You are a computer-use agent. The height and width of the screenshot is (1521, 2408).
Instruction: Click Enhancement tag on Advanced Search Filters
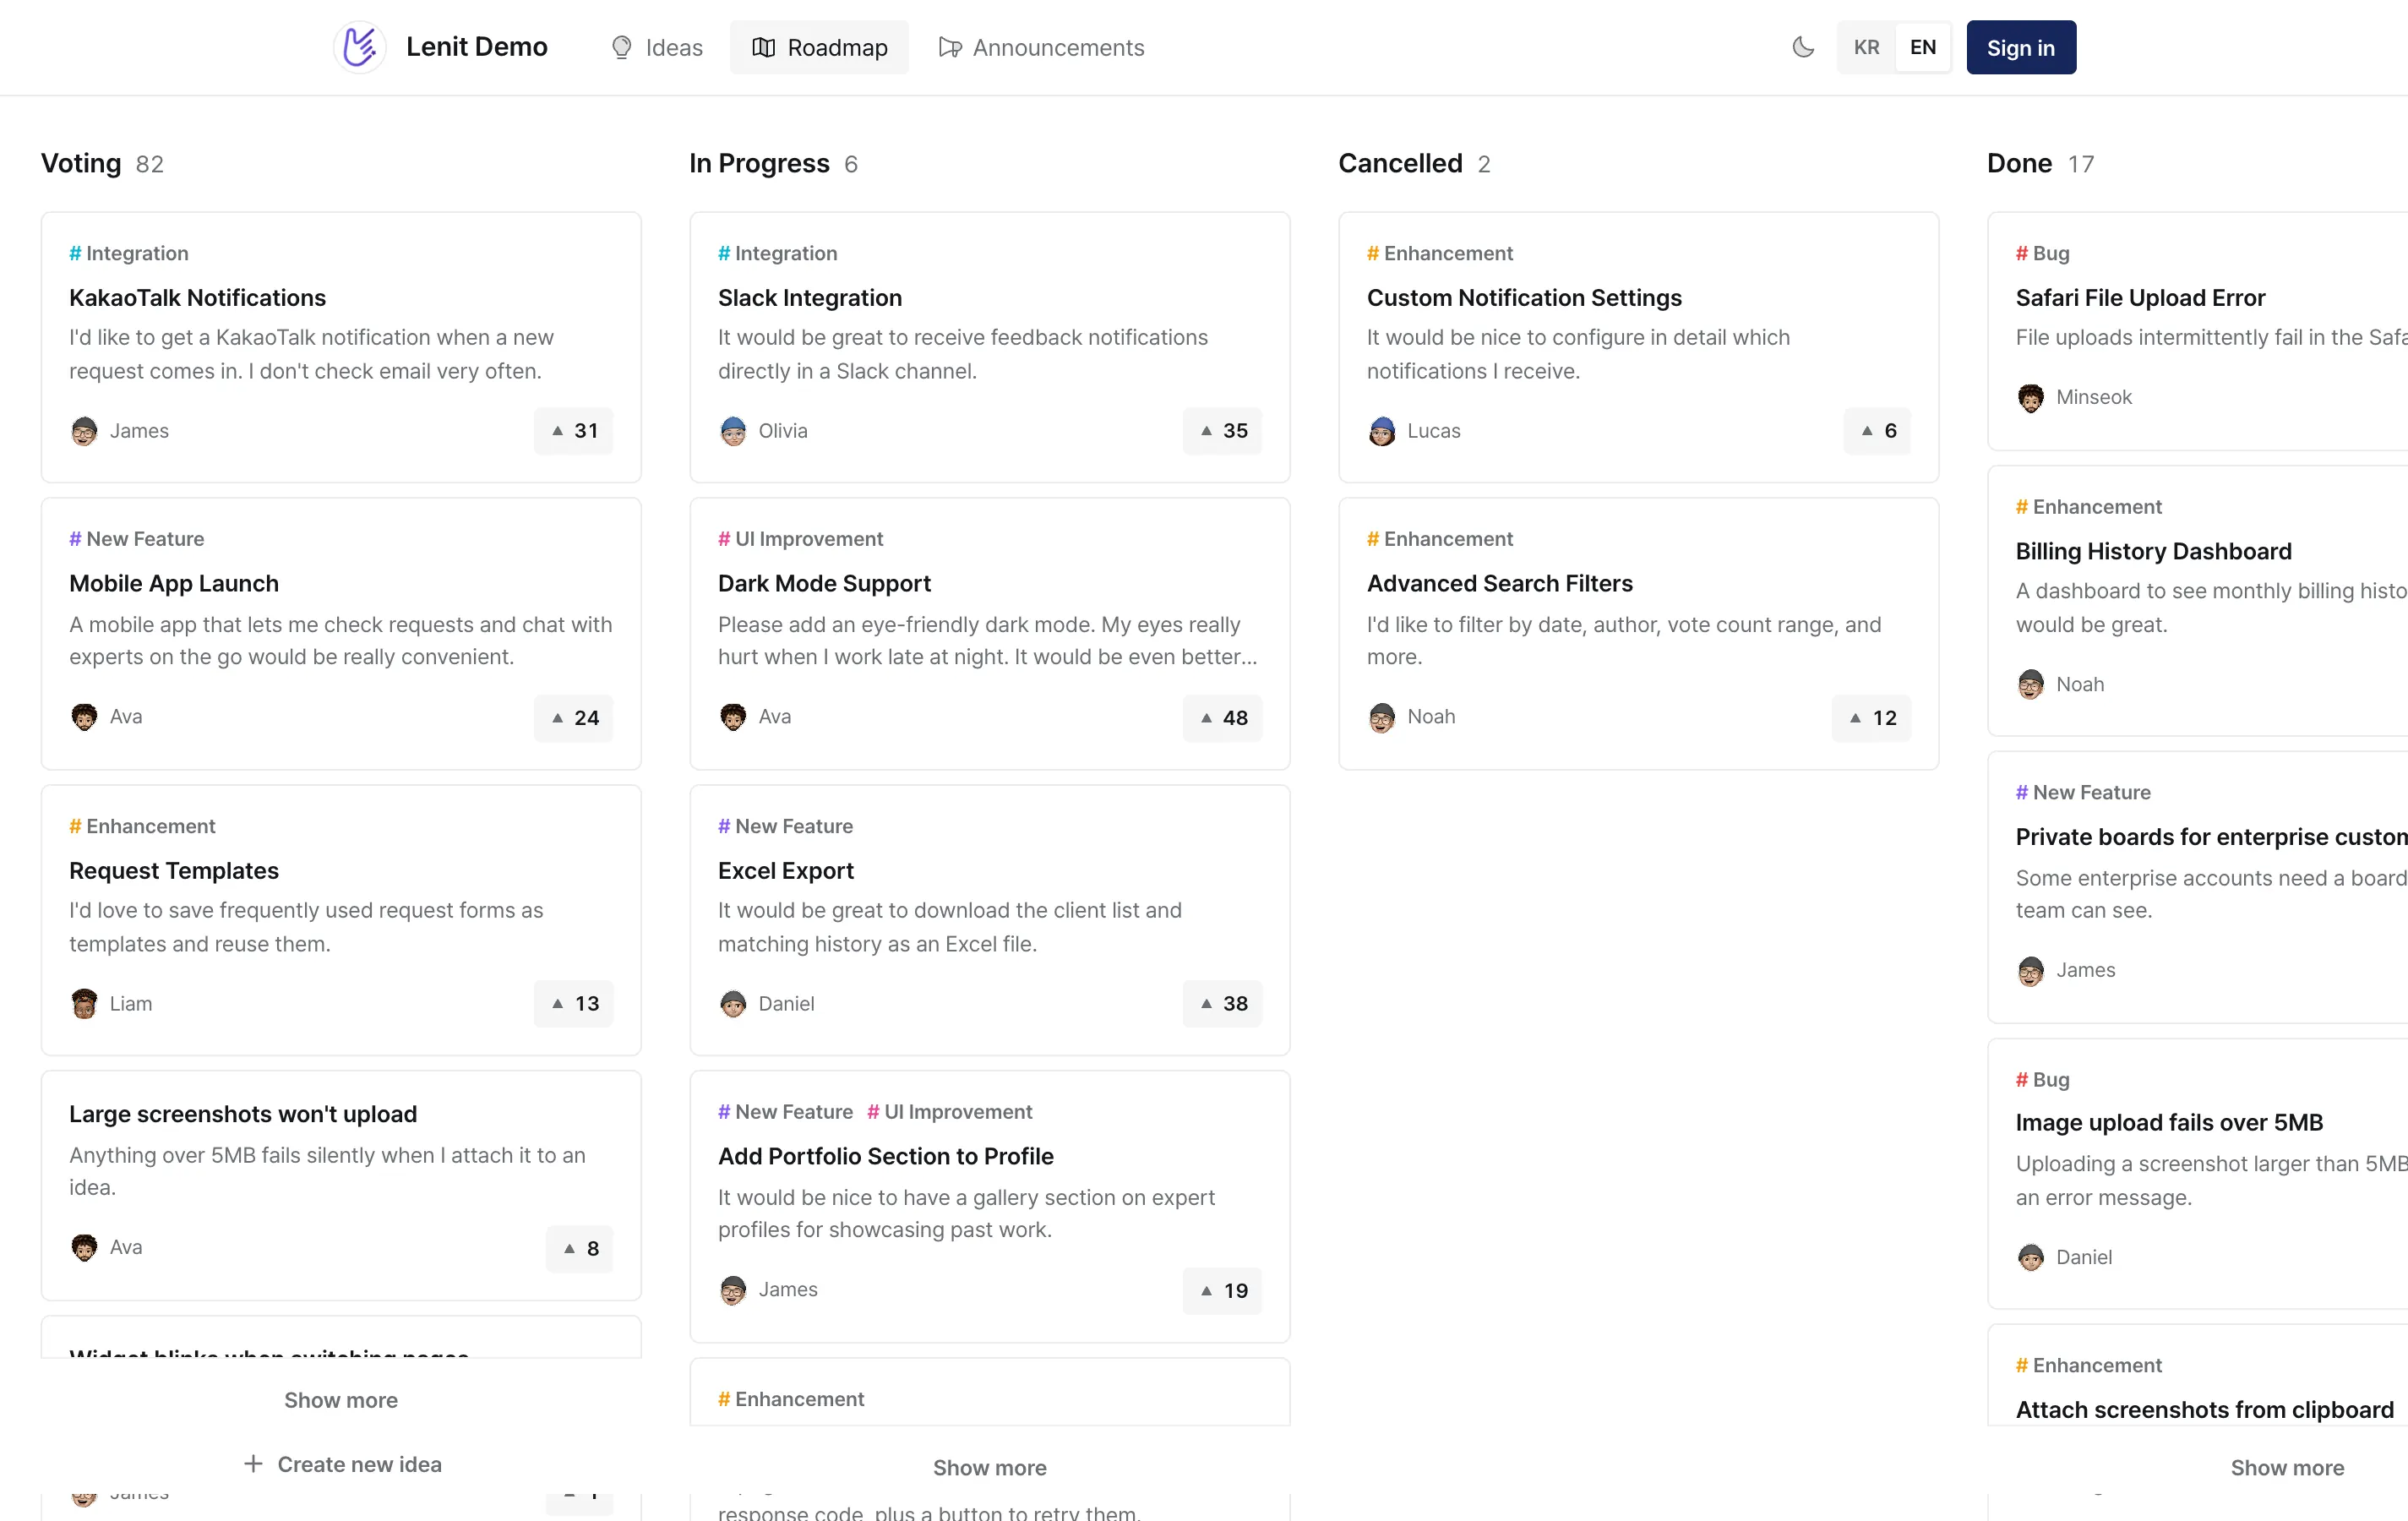[x=1440, y=539]
